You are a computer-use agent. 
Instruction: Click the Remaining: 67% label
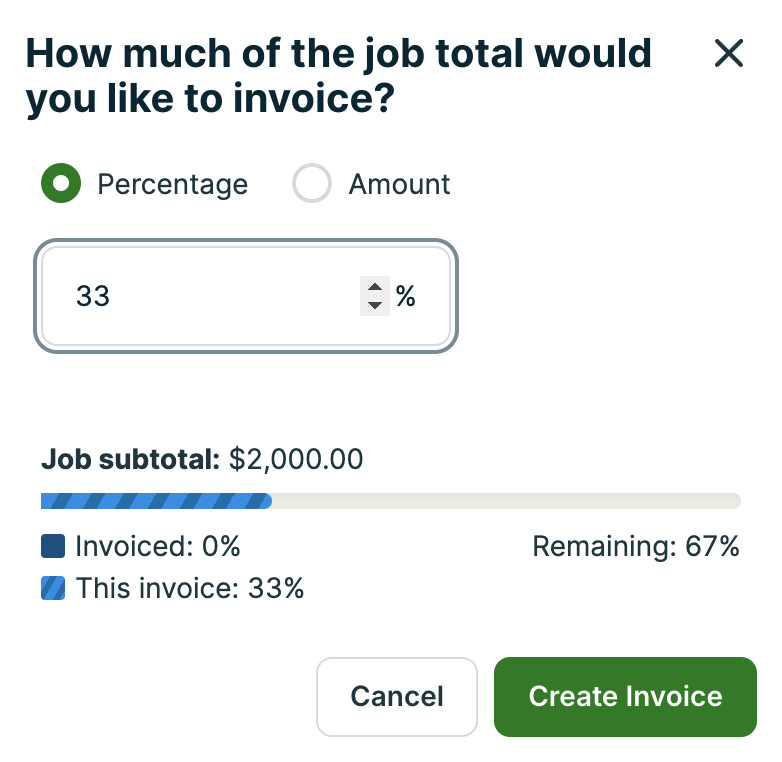[635, 547]
